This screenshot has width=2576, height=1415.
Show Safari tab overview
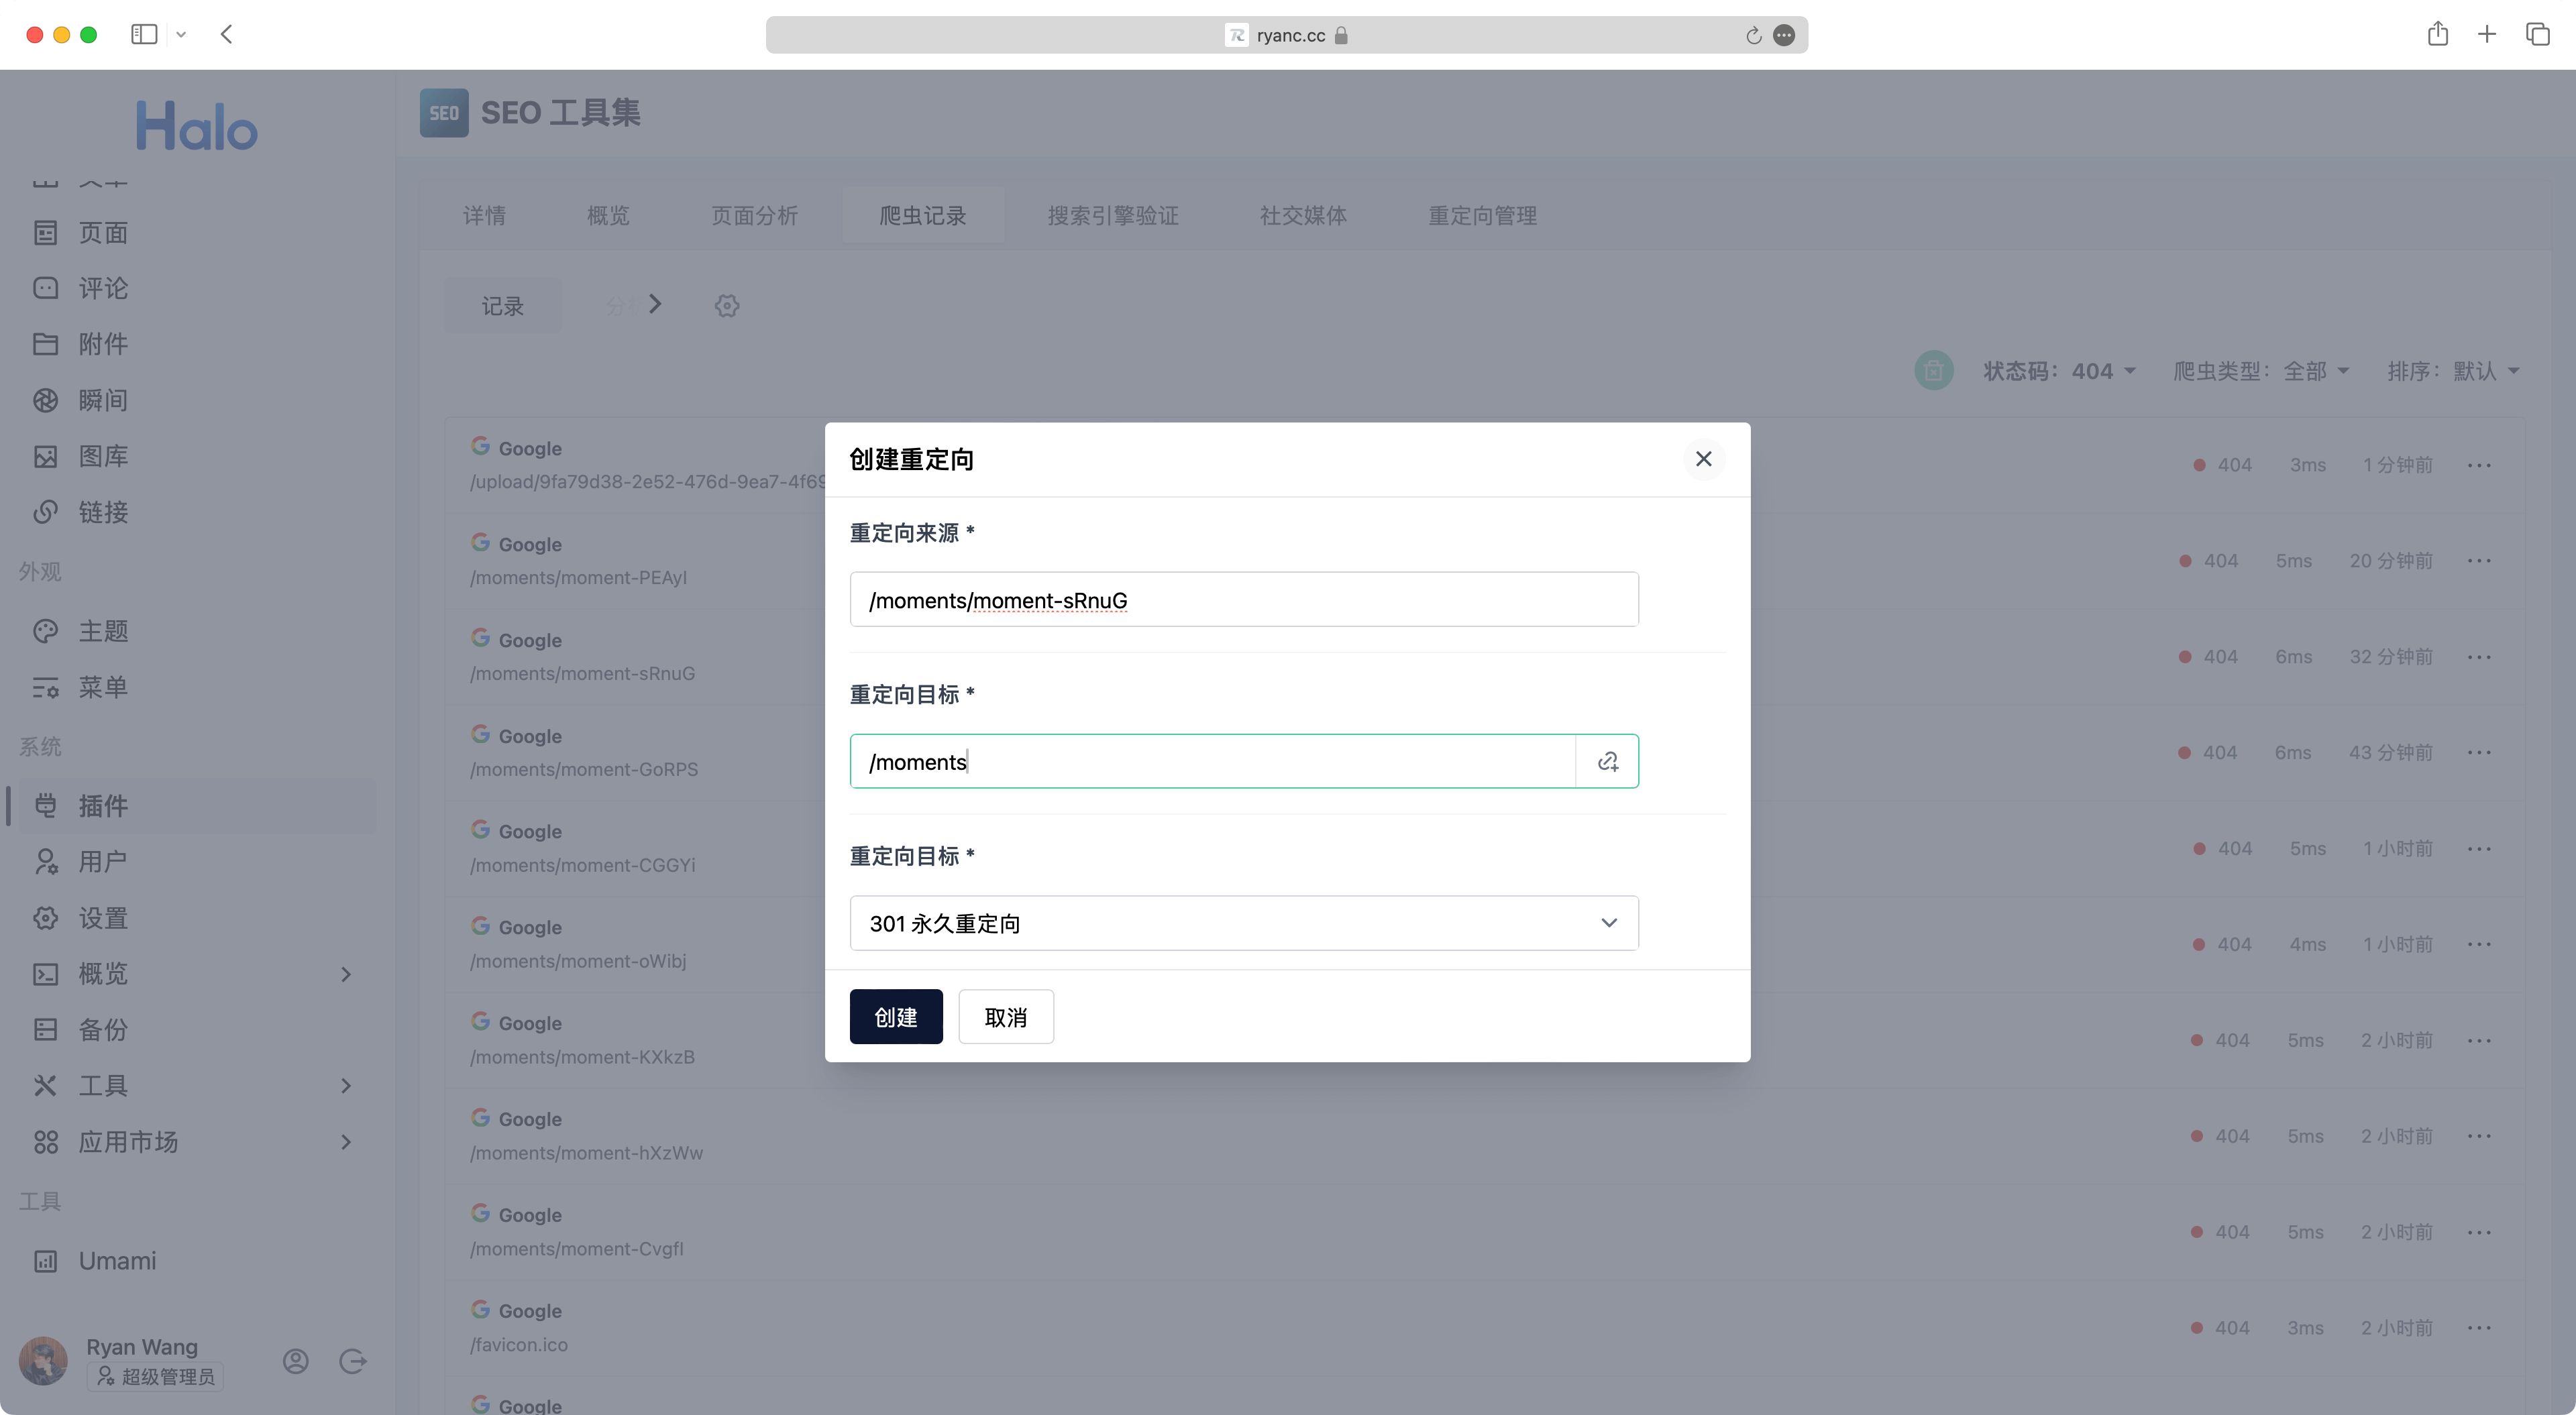(x=2537, y=34)
